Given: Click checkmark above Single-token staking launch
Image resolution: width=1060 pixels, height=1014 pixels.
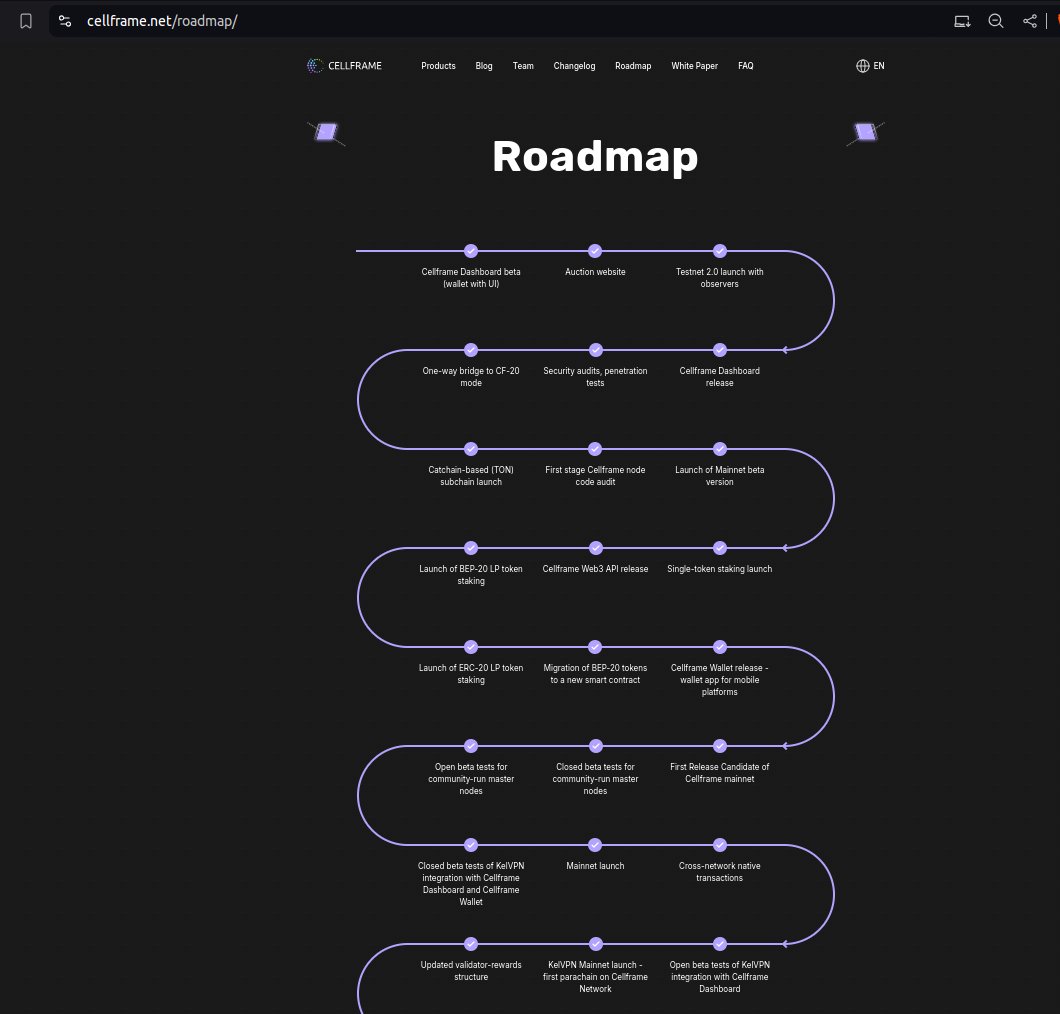Looking at the screenshot, I should click(720, 548).
